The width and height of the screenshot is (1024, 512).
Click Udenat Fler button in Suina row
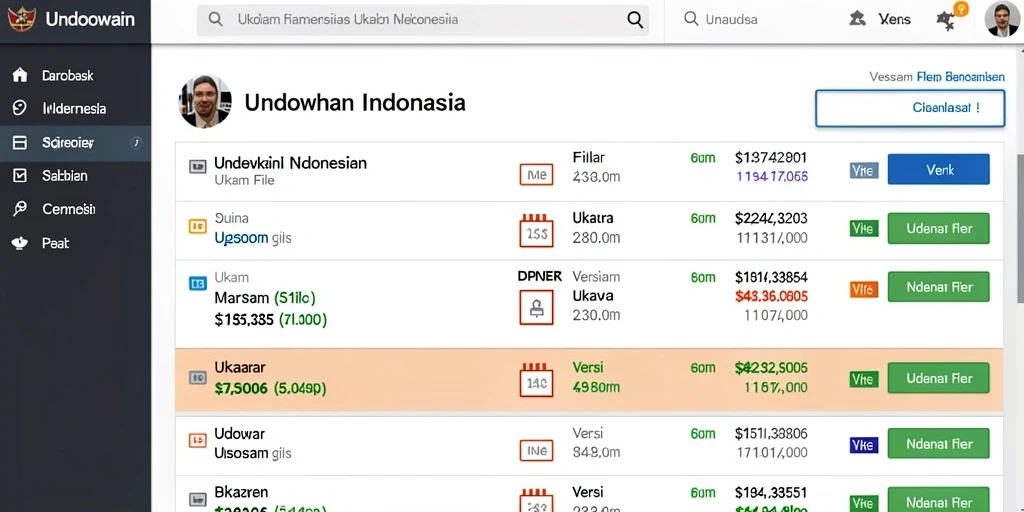click(938, 229)
